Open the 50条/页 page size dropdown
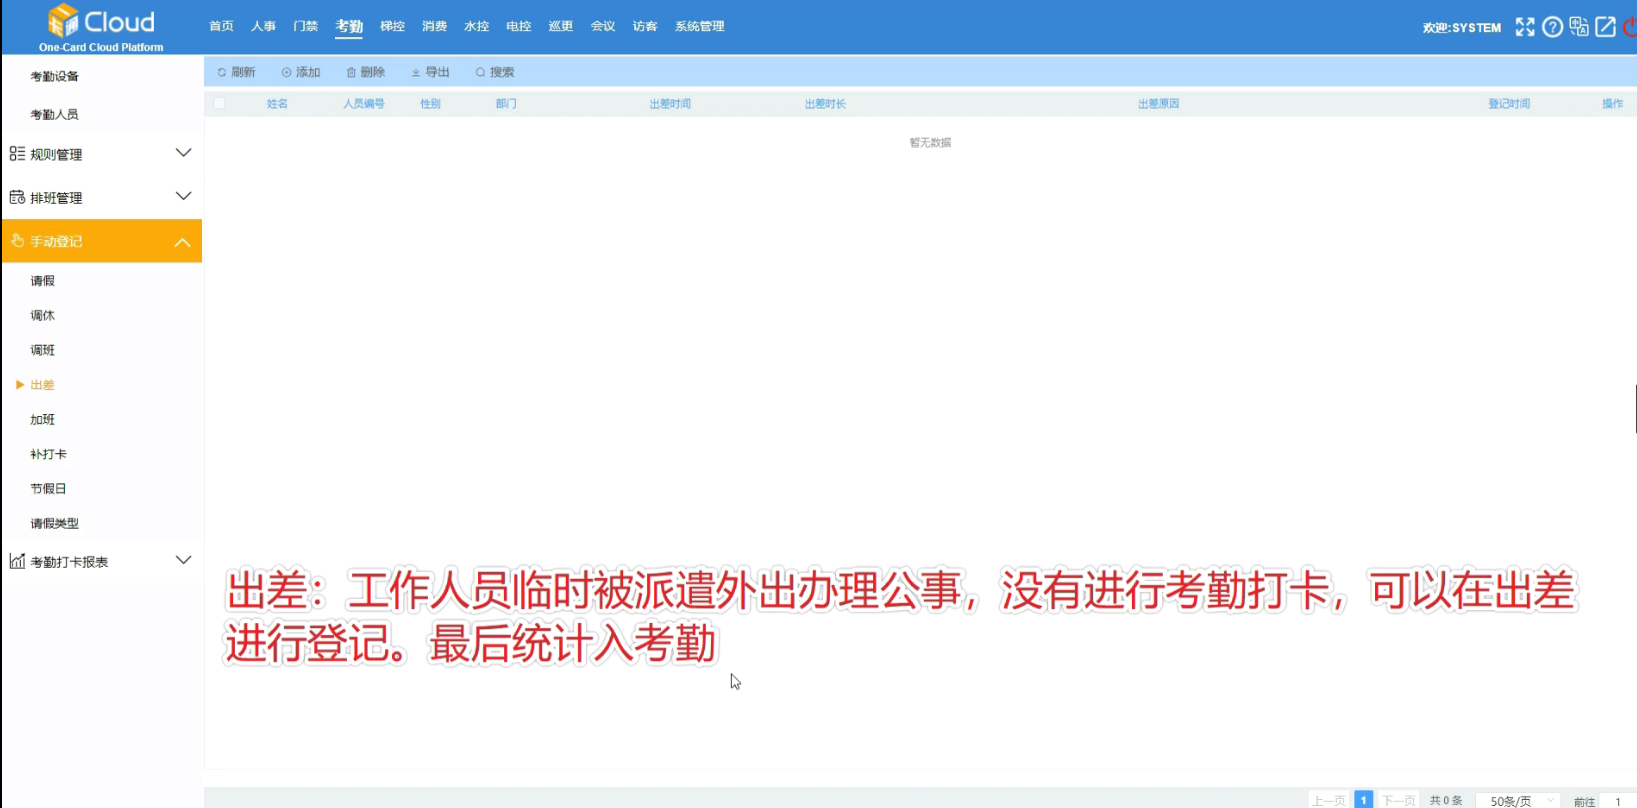The image size is (1637, 808). [1518, 800]
